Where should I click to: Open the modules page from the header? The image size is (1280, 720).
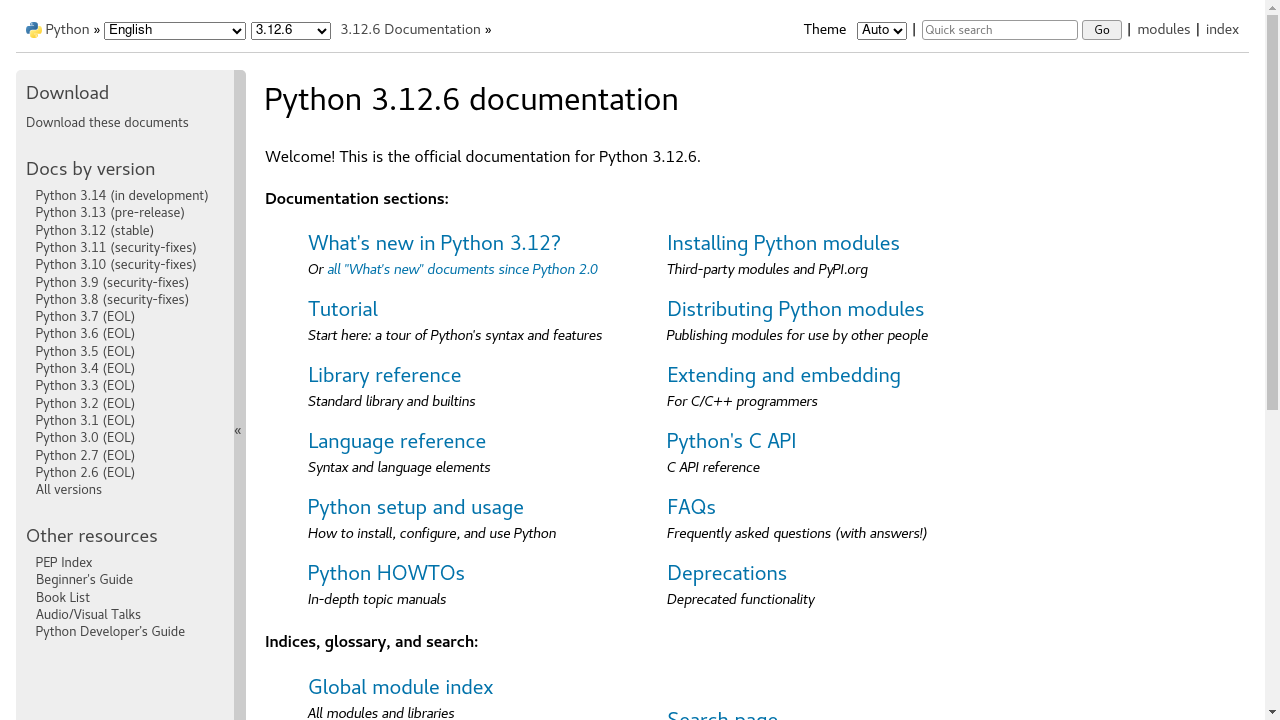(x=1163, y=29)
